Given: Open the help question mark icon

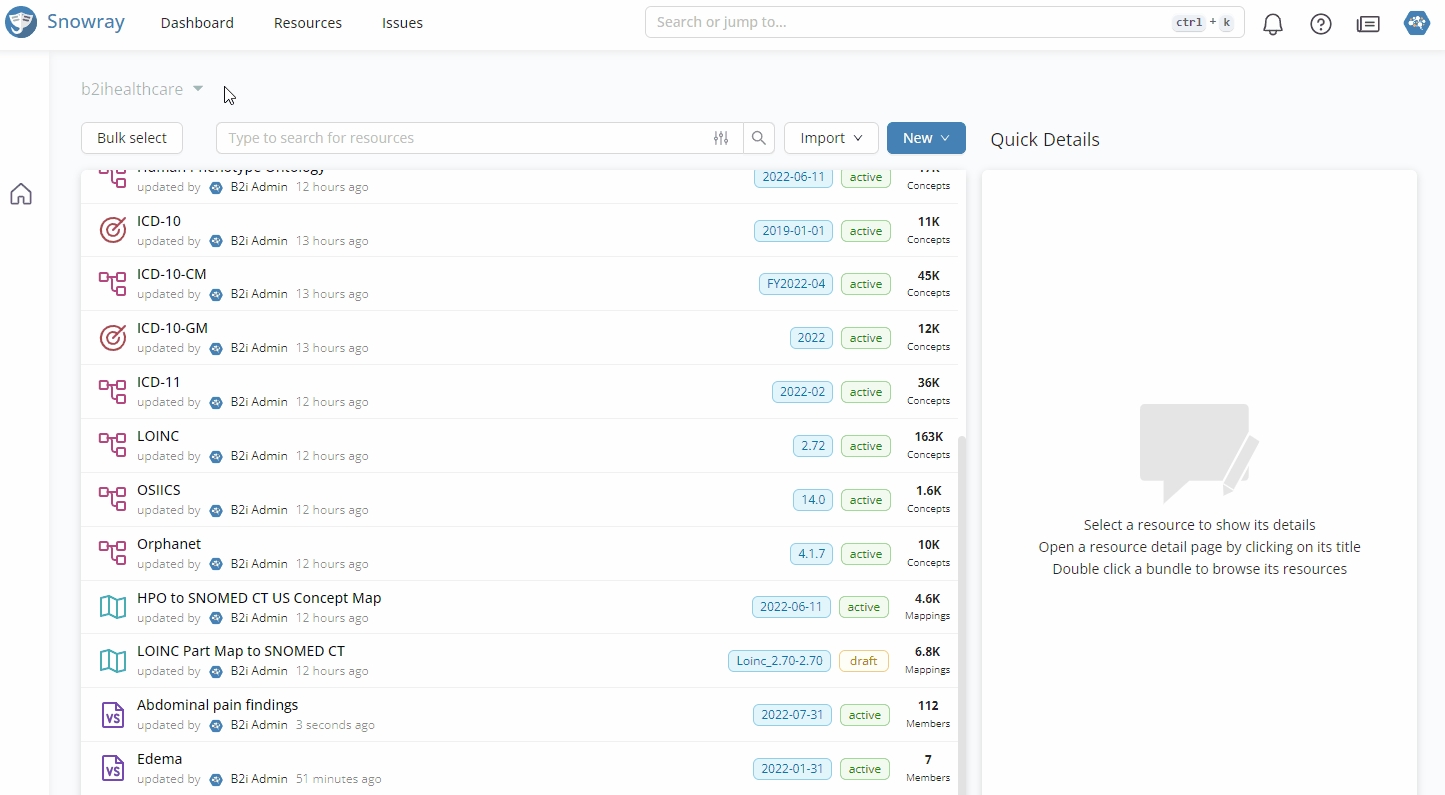Looking at the screenshot, I should point(1321,24).
